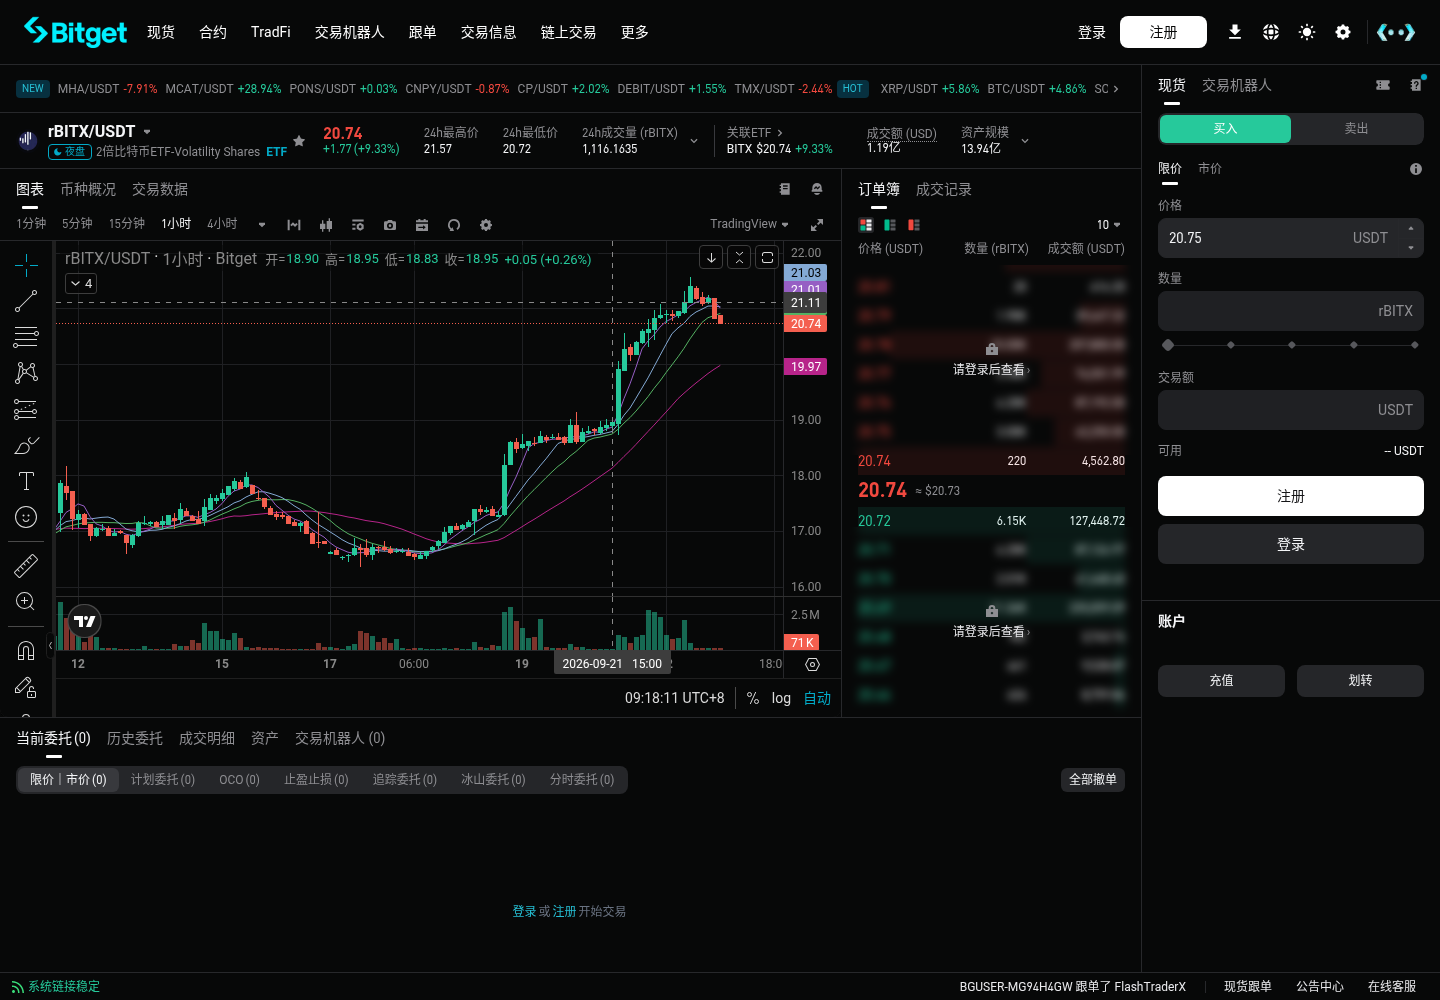Expand the rBITX/USDT pair selector
The image size is (1440, 1000).
coord(147,131)
